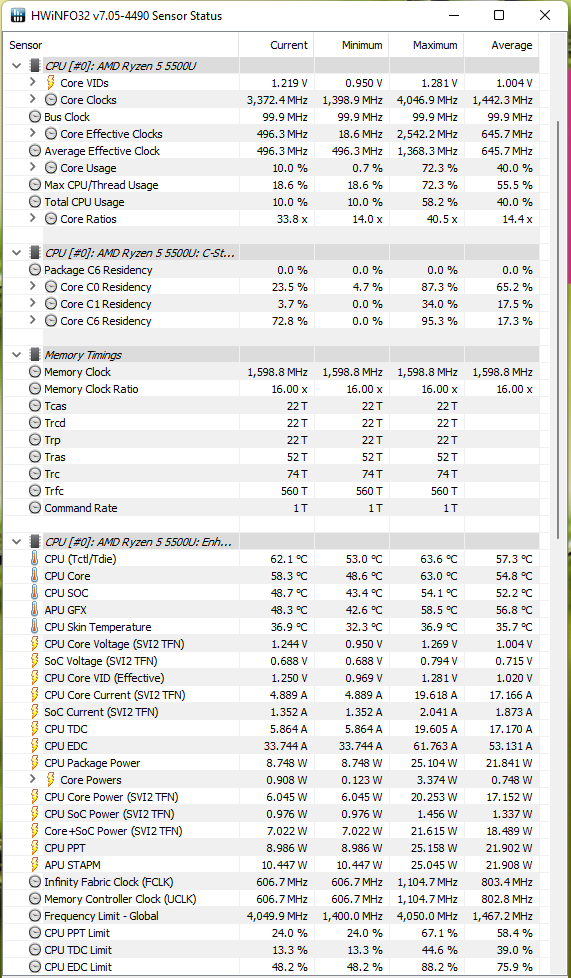Screen dimensions: 571x978
Task: Click the thermometer icon beside CPU Skin Temperature
Action: 35,627
